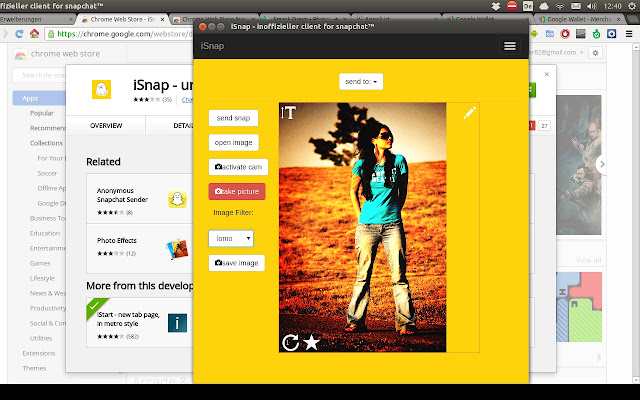The image size is (640, 400).
Task: Click the 'save image' button
Action: tap(236, 263)
